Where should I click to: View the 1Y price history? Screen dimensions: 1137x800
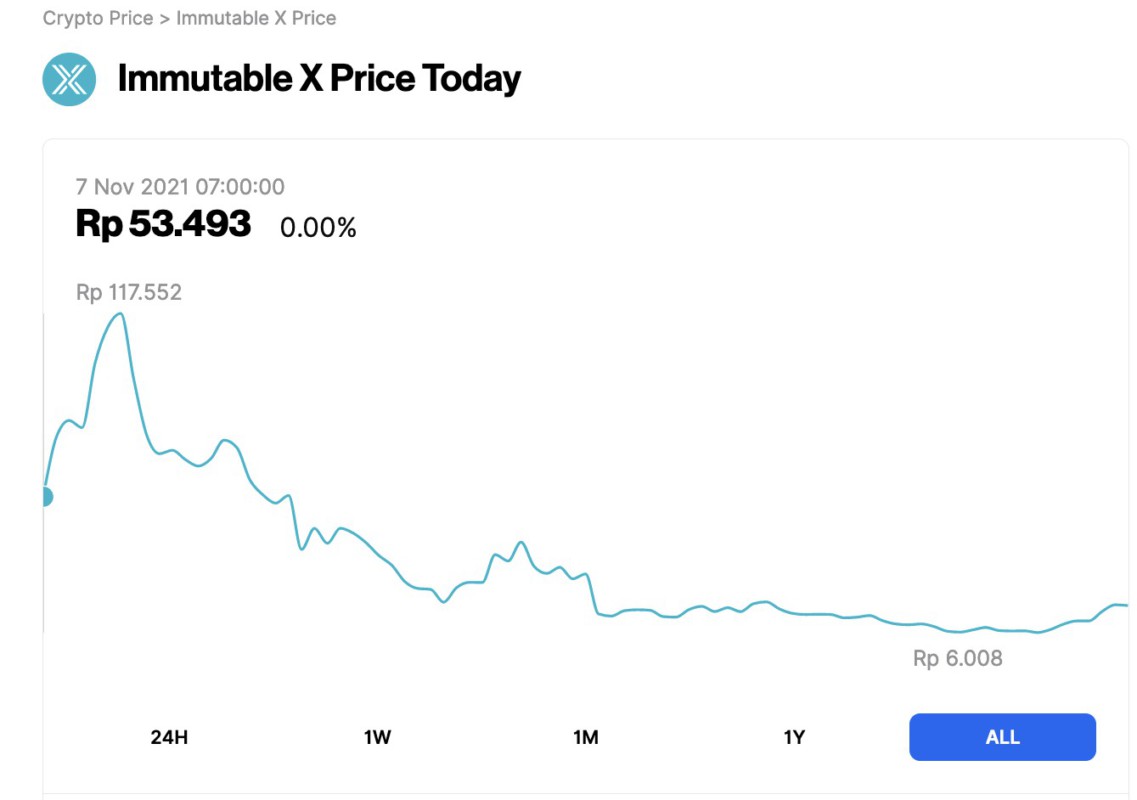click(x=793, y=736)
